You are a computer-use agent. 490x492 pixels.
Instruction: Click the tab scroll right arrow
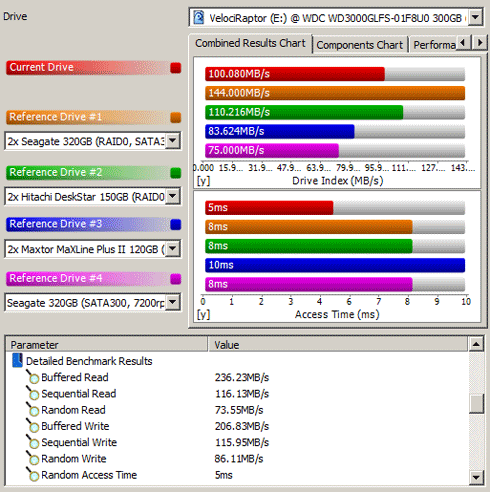pyautogui.click(x=480, y=43)
